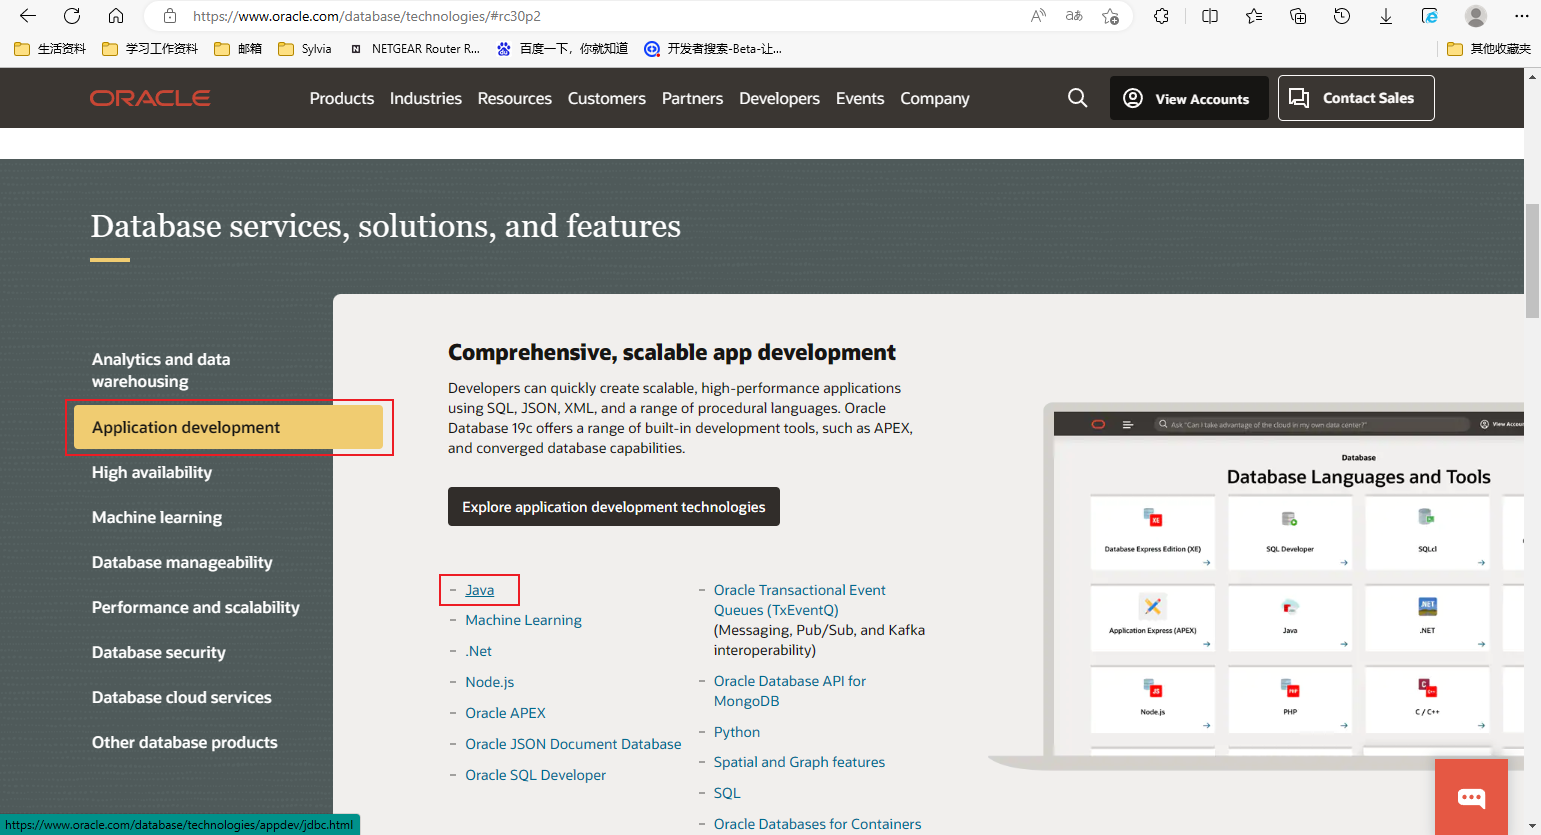Open Oracle Database API for MongoDB link

790,691
